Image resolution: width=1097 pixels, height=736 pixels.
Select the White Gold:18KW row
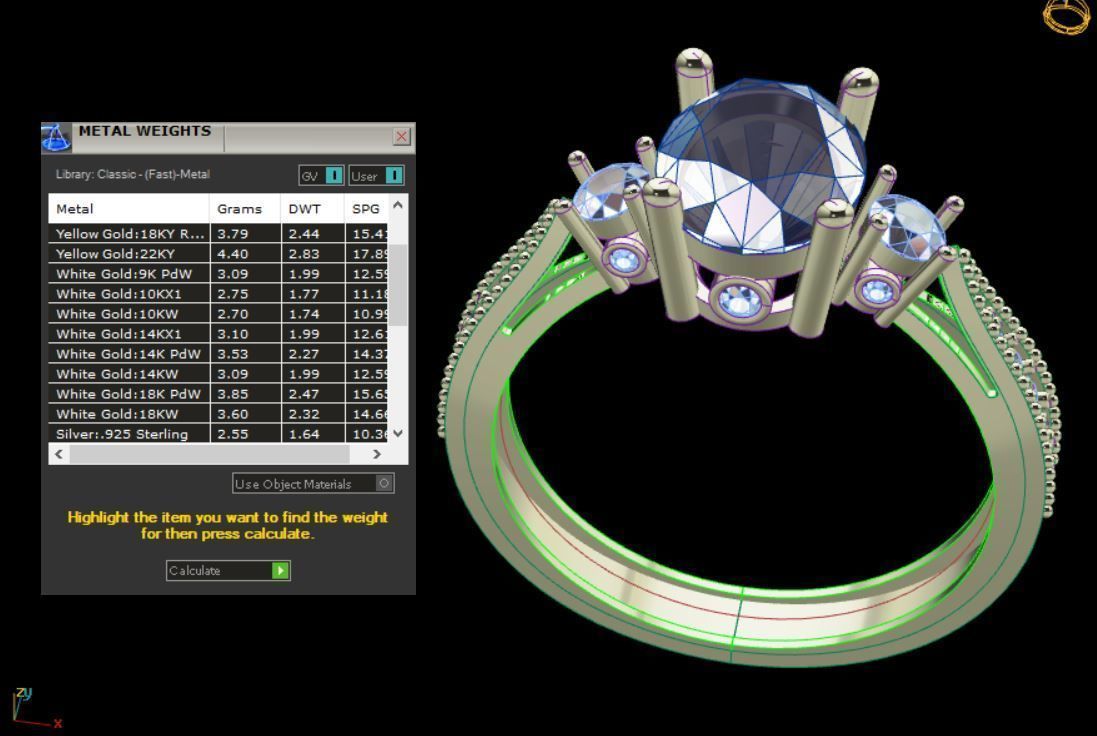pyautogui.click(x=218, y=414)
